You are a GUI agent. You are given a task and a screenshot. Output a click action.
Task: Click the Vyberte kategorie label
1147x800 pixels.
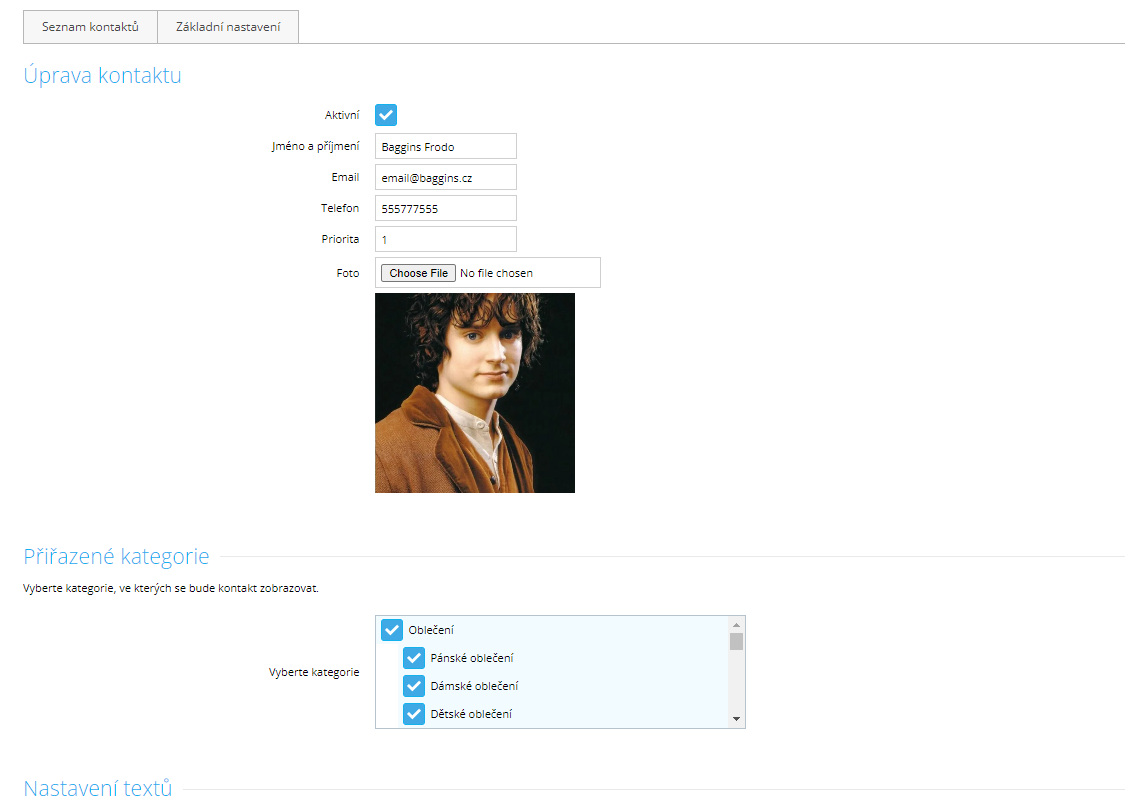(x=314, y=672)
